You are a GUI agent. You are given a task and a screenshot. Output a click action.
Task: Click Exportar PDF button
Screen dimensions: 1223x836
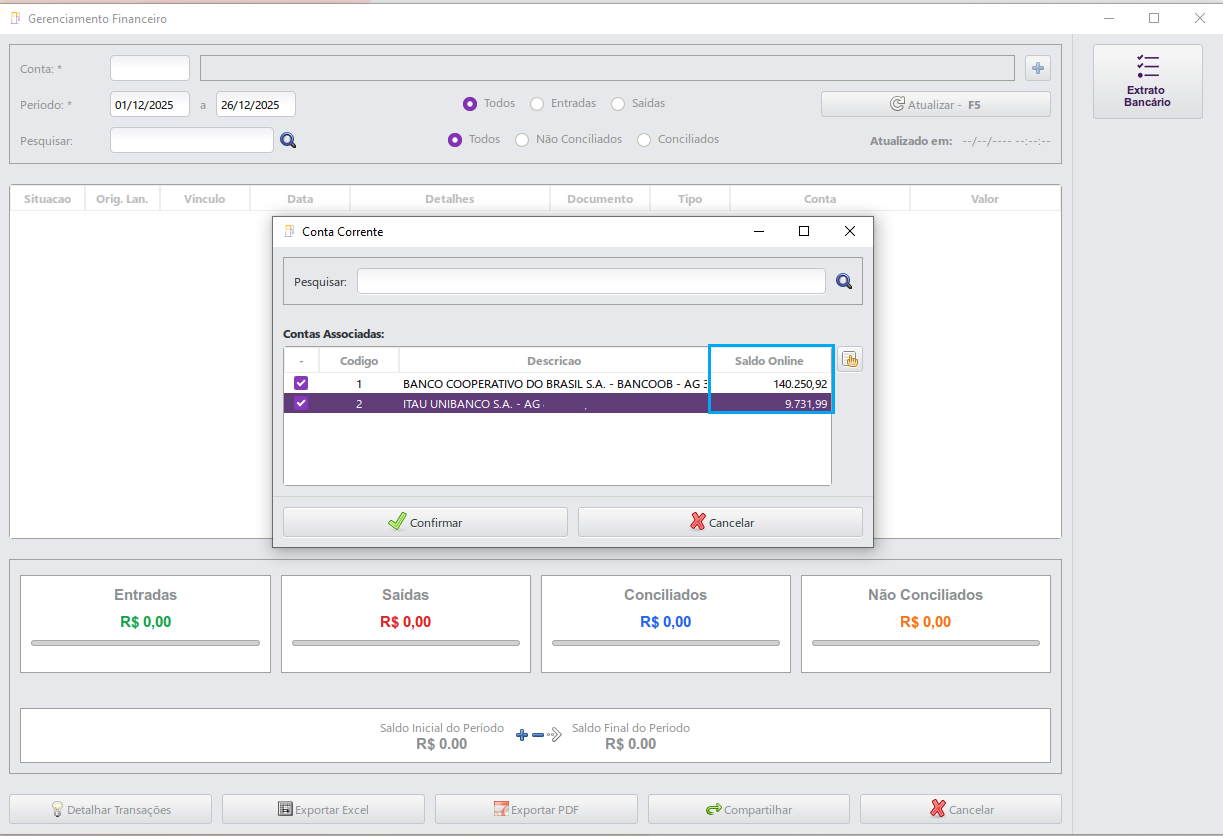tap(536, 809)
